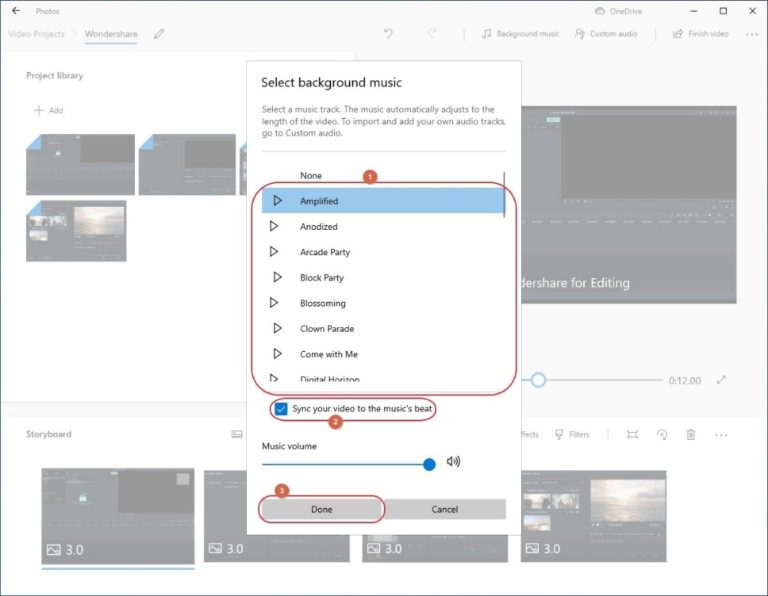768x596 pixels.
Task: Click the OneDrive cloud icon
Action: pos(600,11)
